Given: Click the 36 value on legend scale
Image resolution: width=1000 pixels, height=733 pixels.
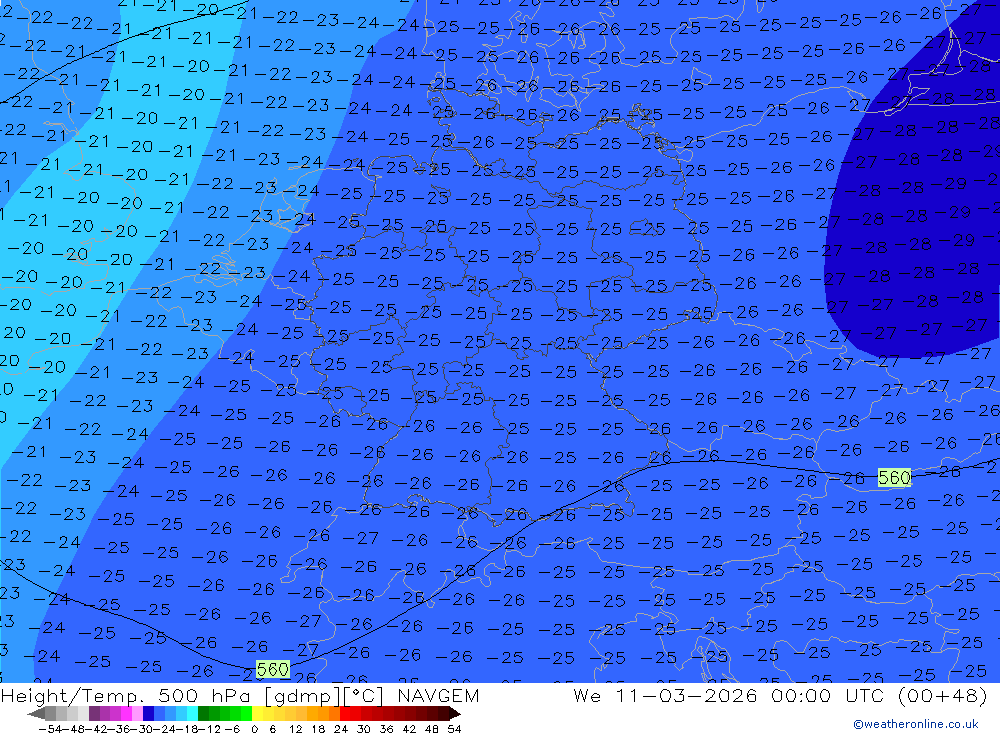Looking at the screenshot, I should (386, 729).
